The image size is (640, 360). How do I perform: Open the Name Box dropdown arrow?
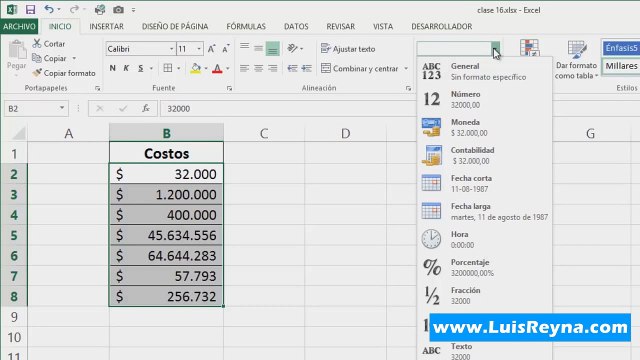[x=62, y=108]
